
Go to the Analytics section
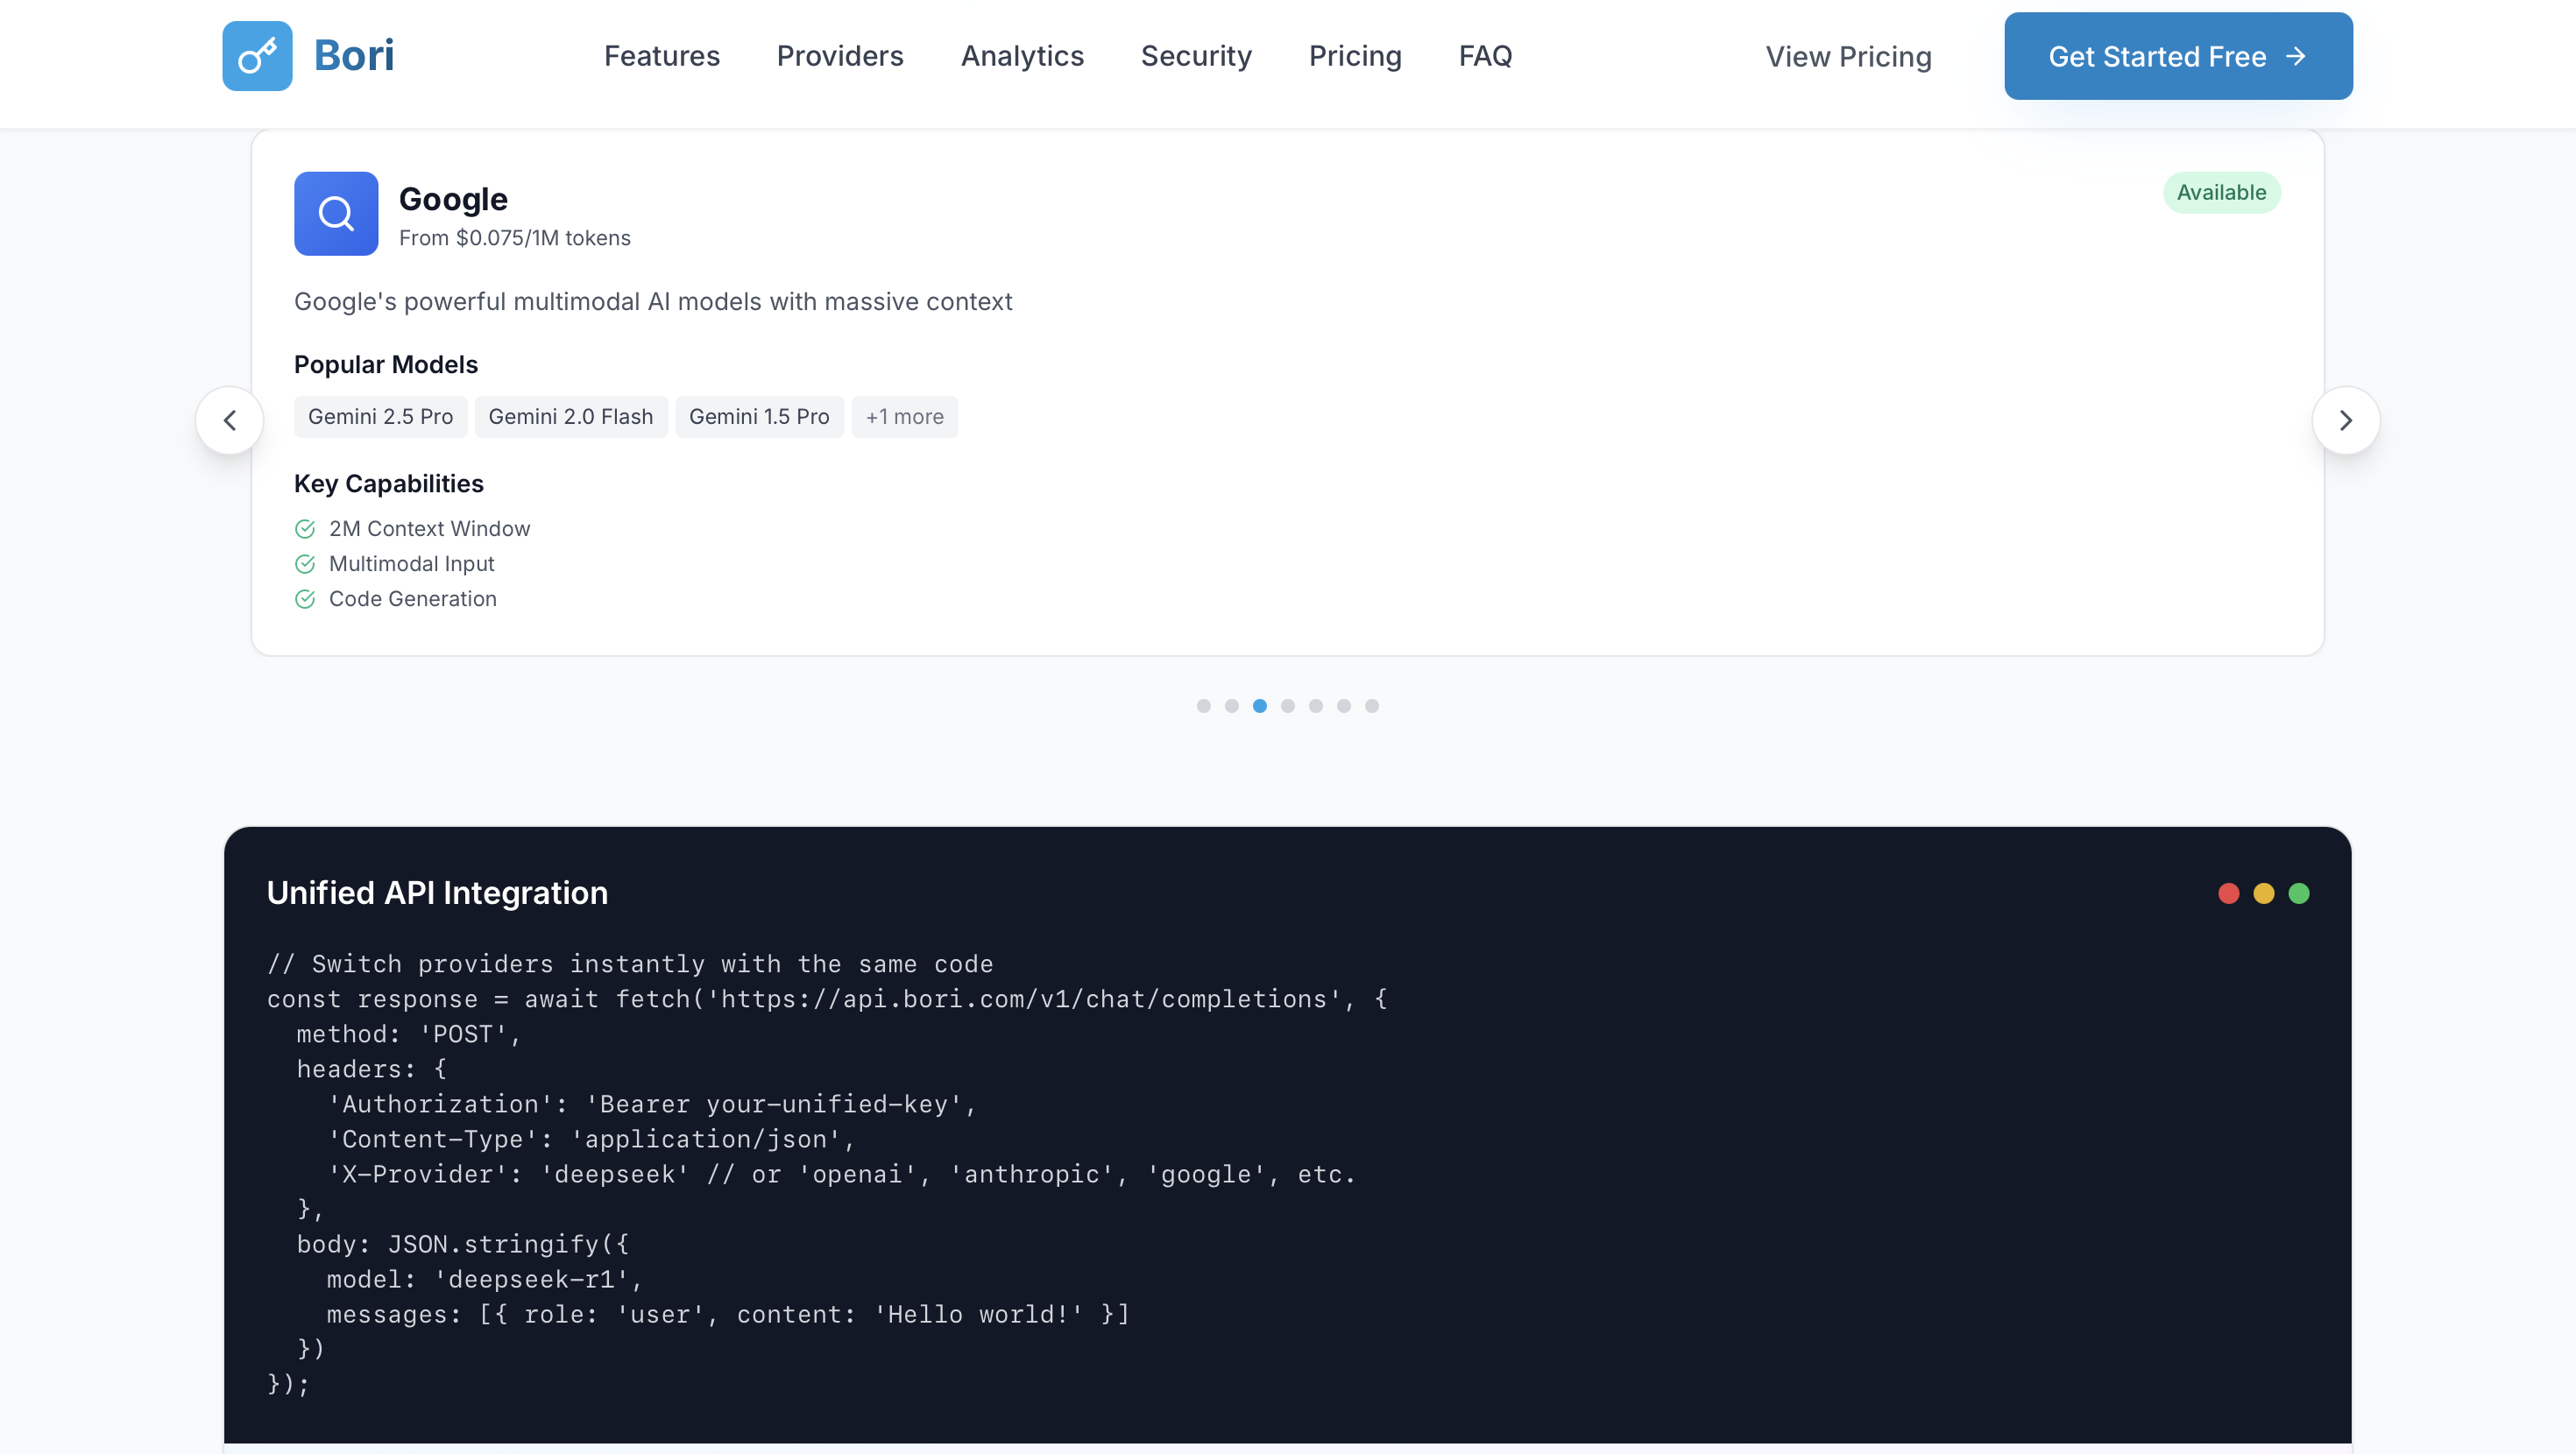pyautogui.click(x=1022, y=56)
